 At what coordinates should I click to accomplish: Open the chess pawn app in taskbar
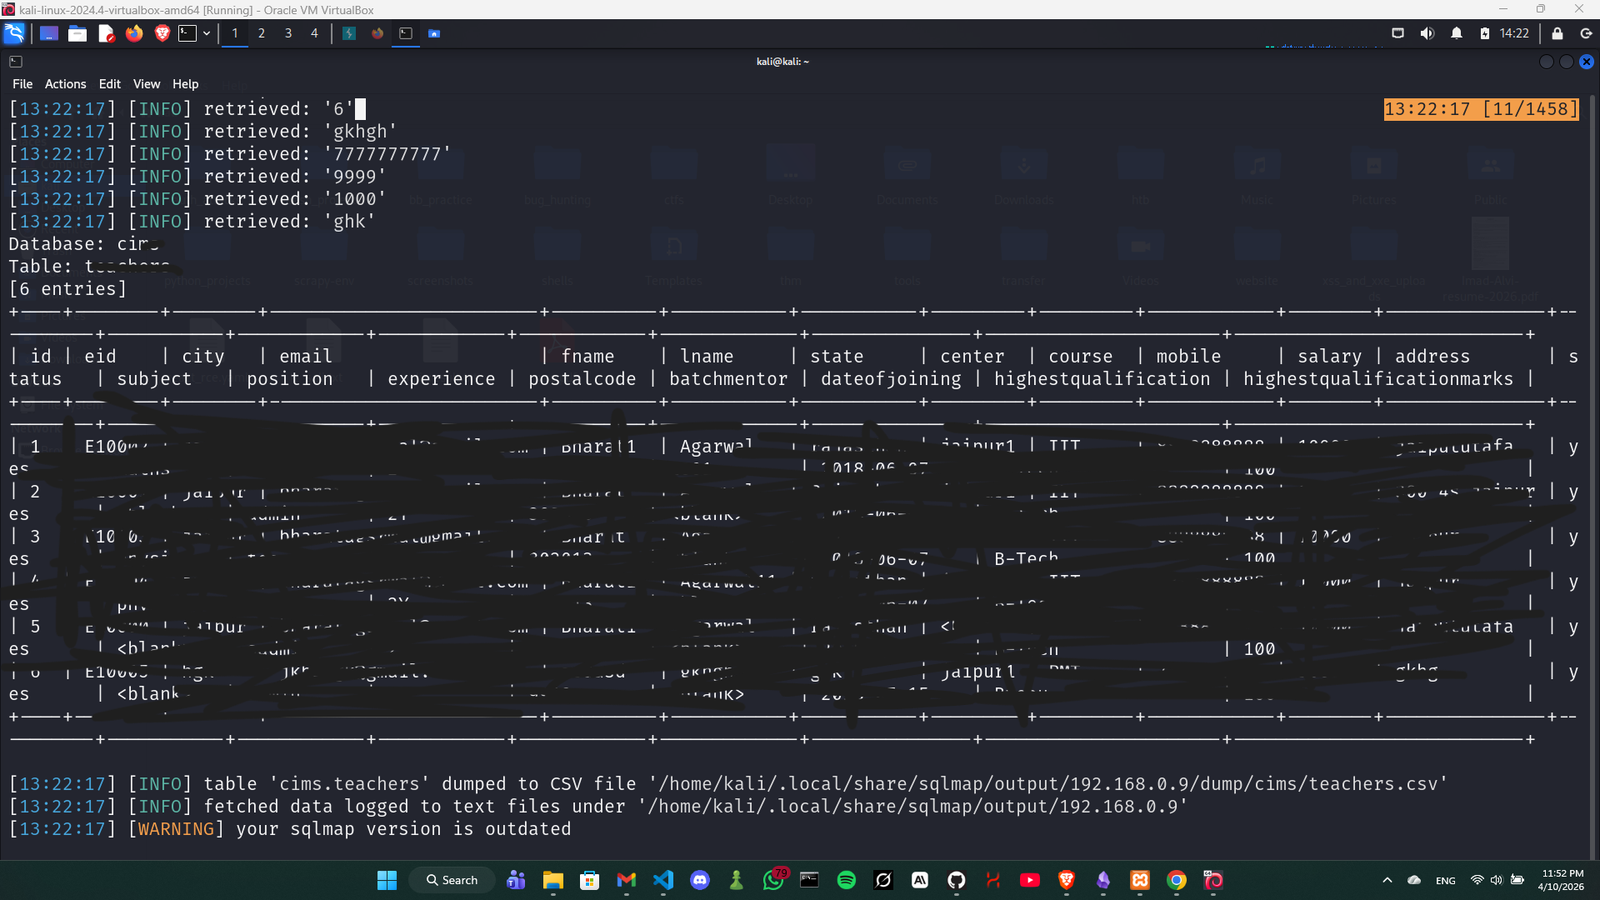[x=736, y=880]
